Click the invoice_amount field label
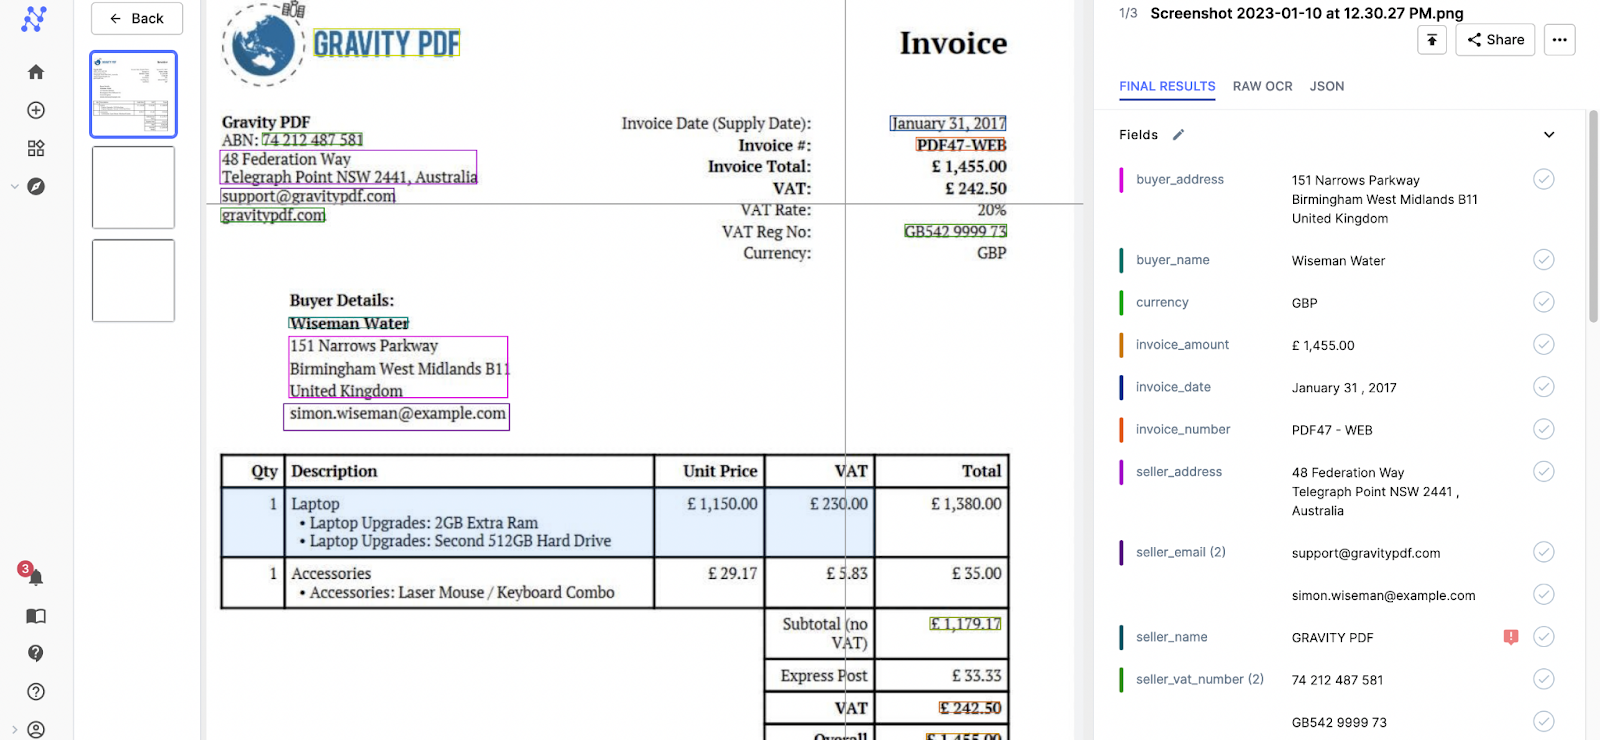Screen dimensions: 1600x740 click(1183, 345)
